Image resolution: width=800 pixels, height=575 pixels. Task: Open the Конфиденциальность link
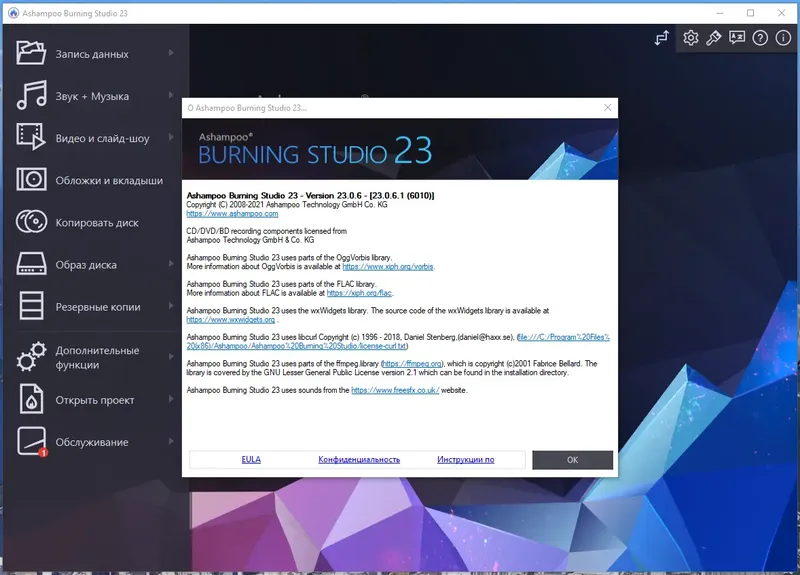(x=359, y=460)
